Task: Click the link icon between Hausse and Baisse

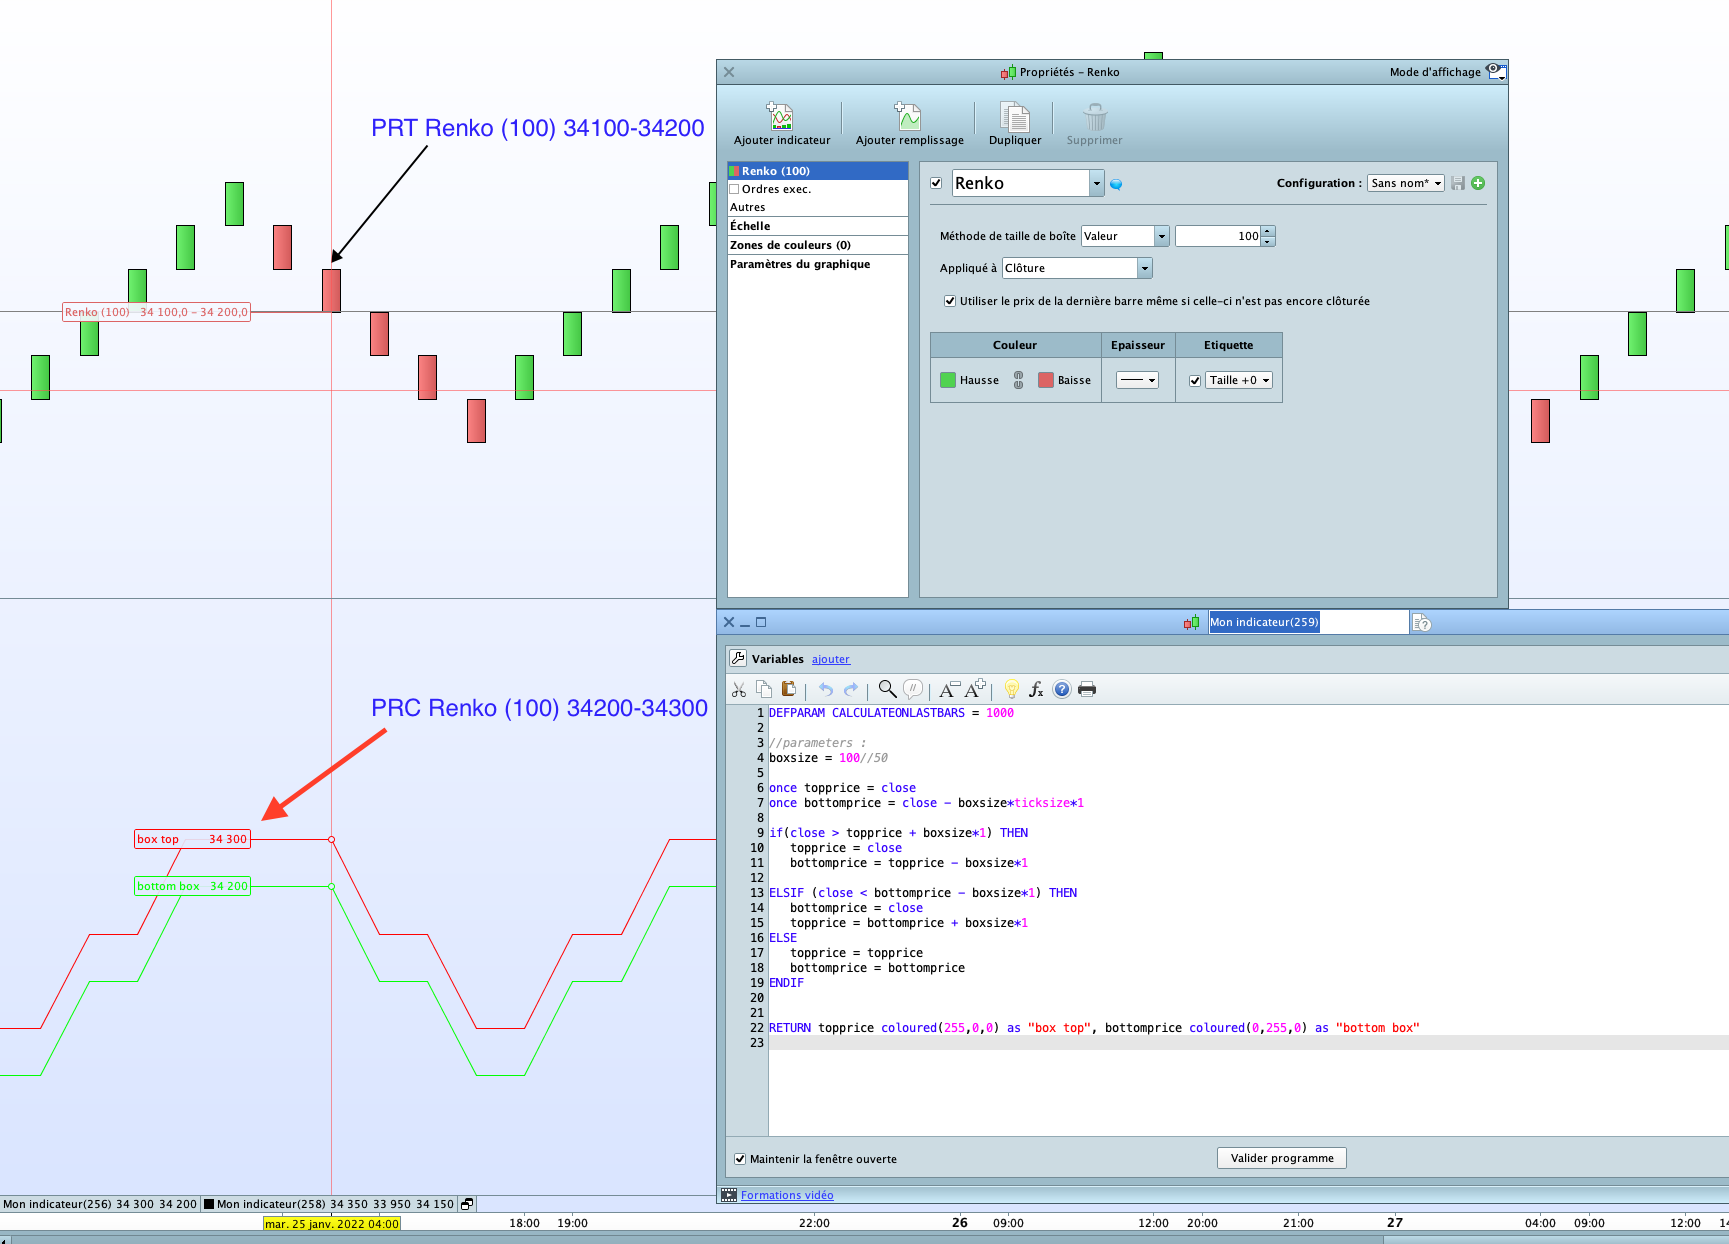Action: [x=1018, y=380]
